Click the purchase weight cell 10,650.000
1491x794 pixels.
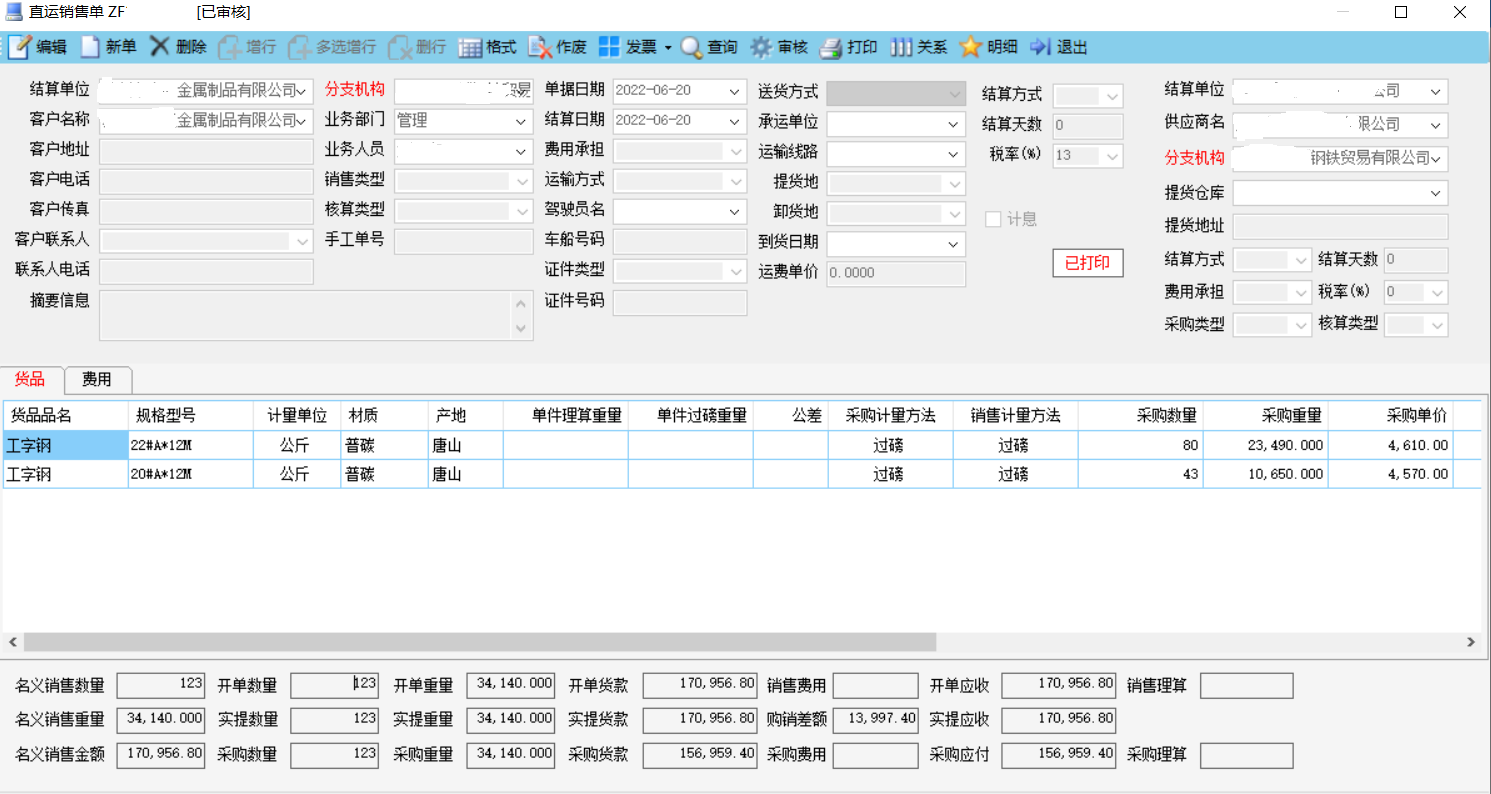coord(1266,475)
